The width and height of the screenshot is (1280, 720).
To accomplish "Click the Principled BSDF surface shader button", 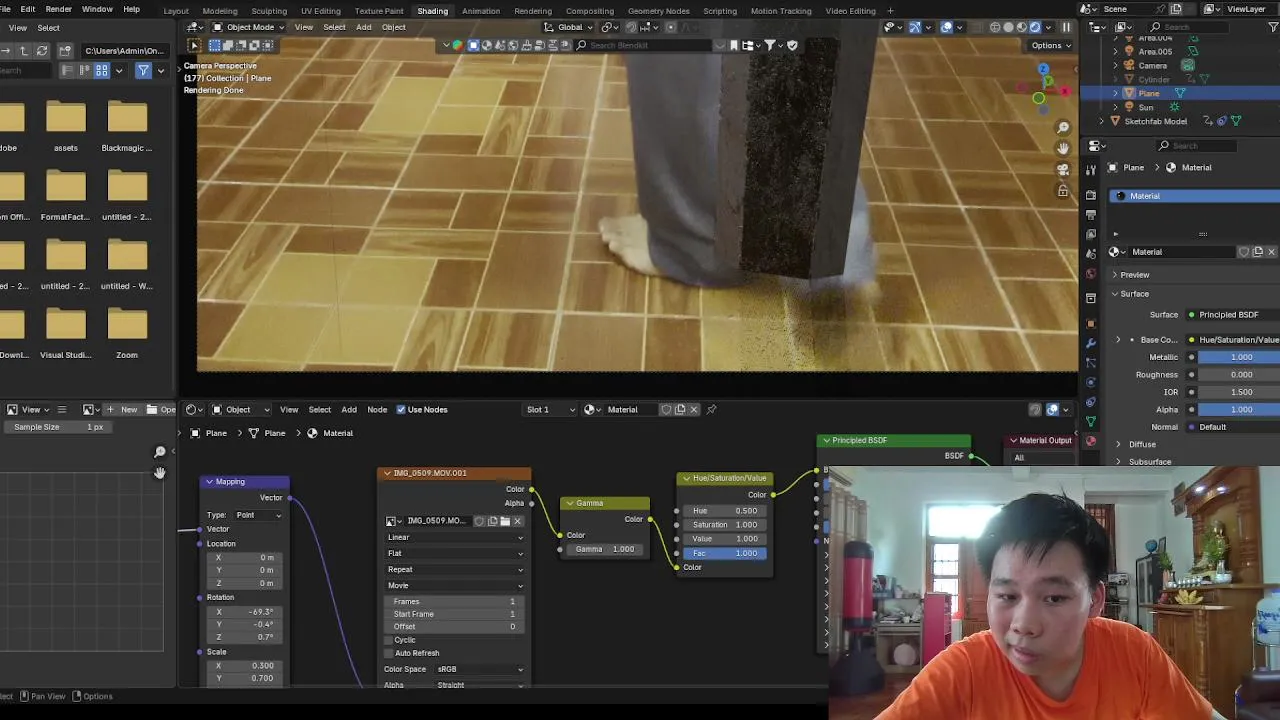I will point(1233,315).
